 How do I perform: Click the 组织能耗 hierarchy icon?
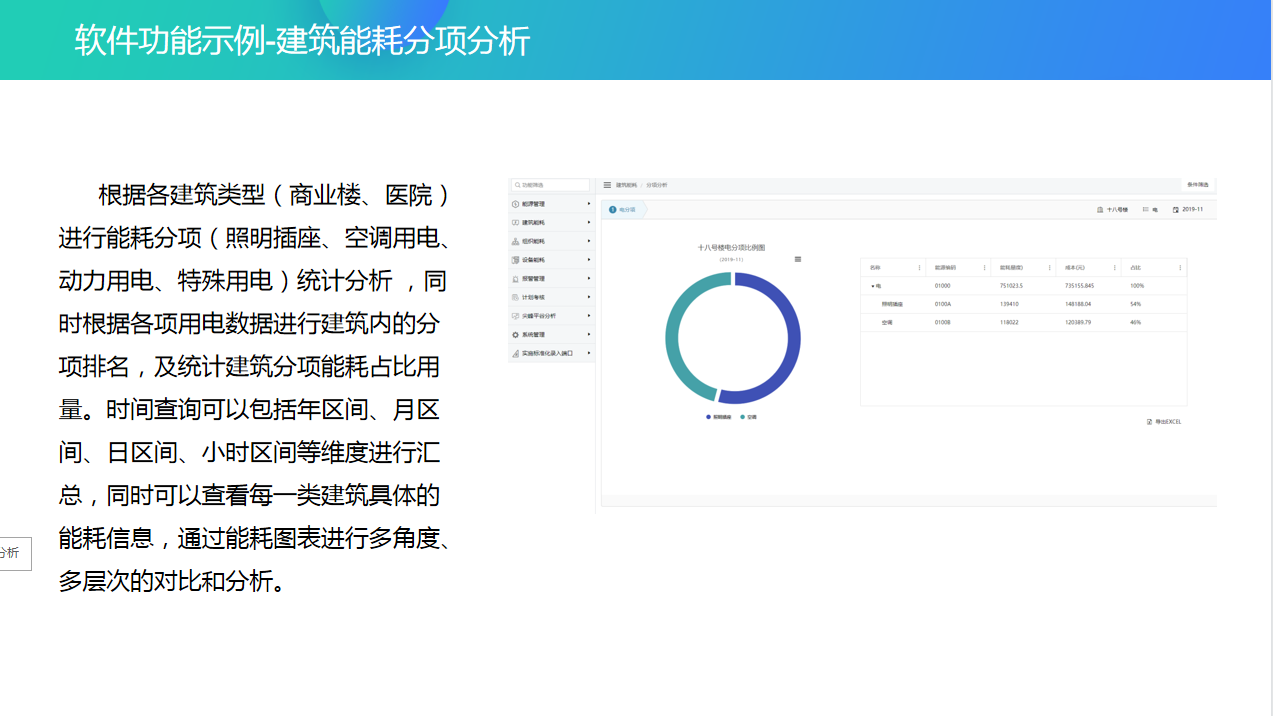click(515, 241)
